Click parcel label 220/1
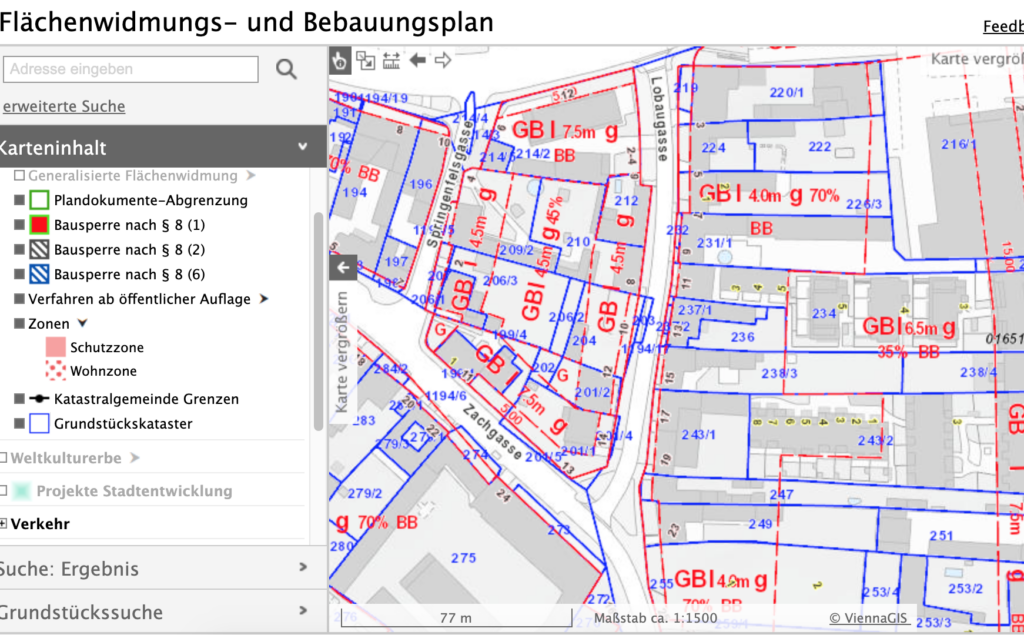 [x=786, y=93]
